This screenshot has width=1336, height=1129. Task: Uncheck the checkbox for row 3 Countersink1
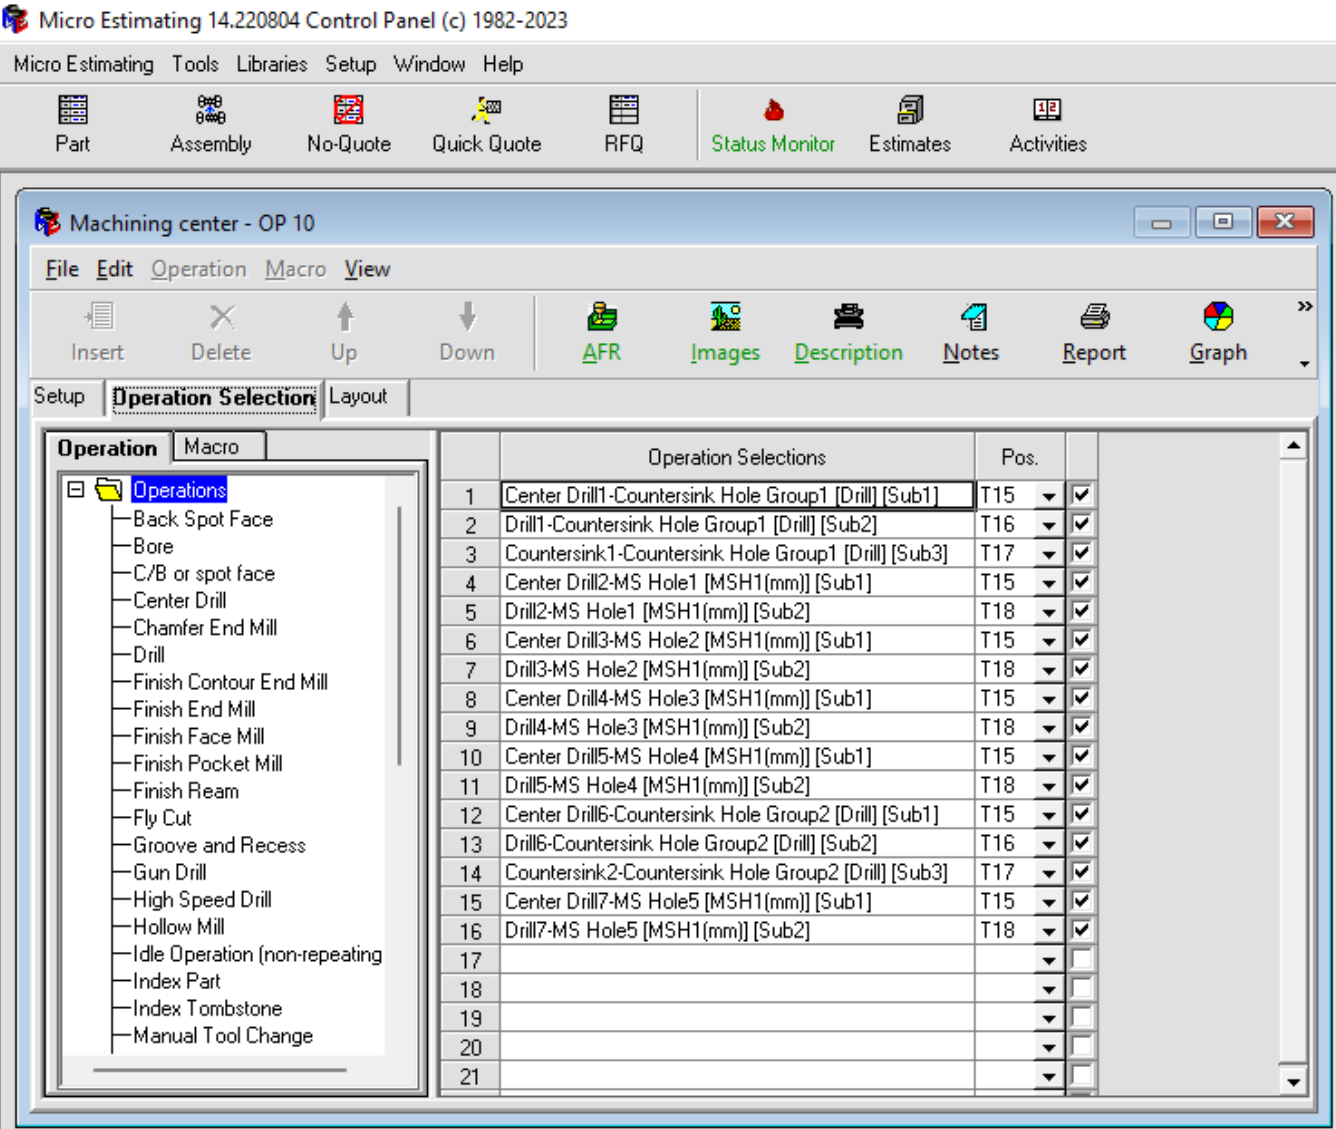tap(1081, 552)
